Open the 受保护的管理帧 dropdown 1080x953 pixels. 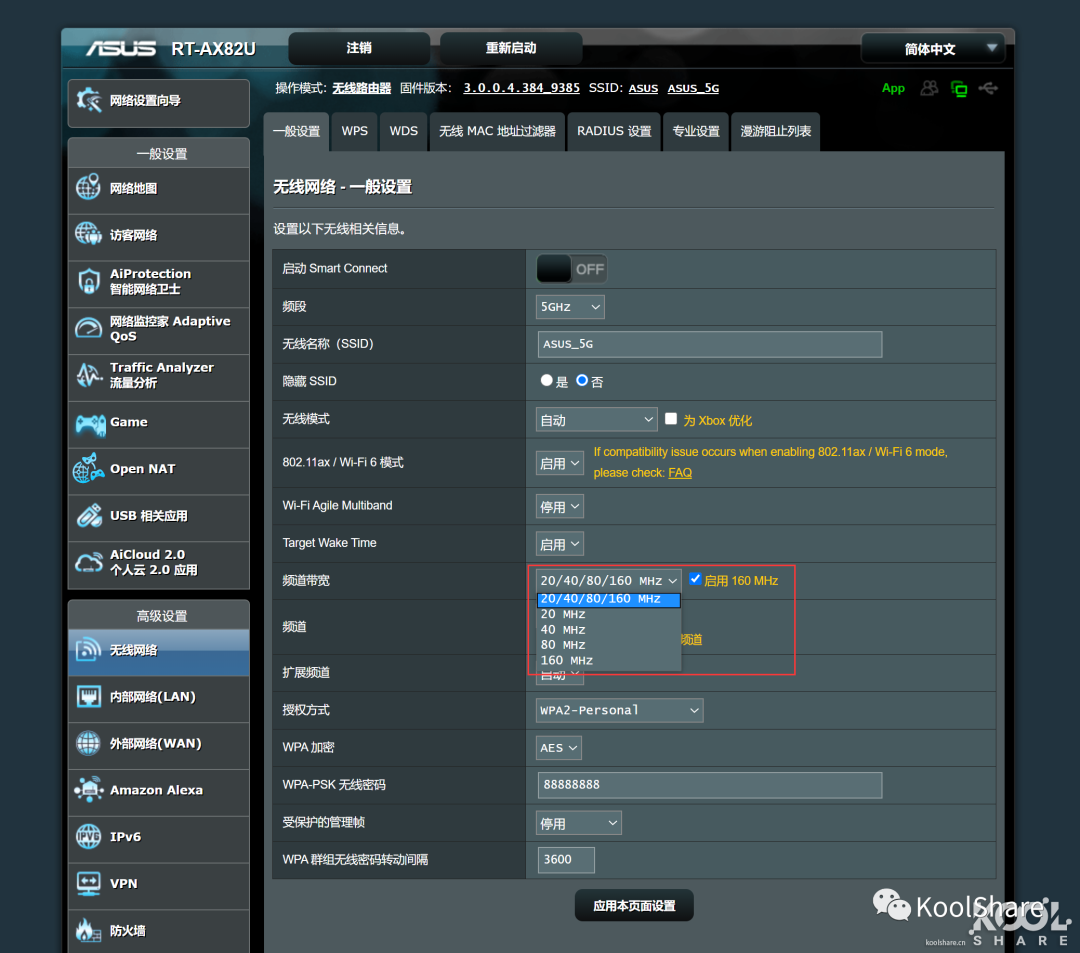click(579, 823)
